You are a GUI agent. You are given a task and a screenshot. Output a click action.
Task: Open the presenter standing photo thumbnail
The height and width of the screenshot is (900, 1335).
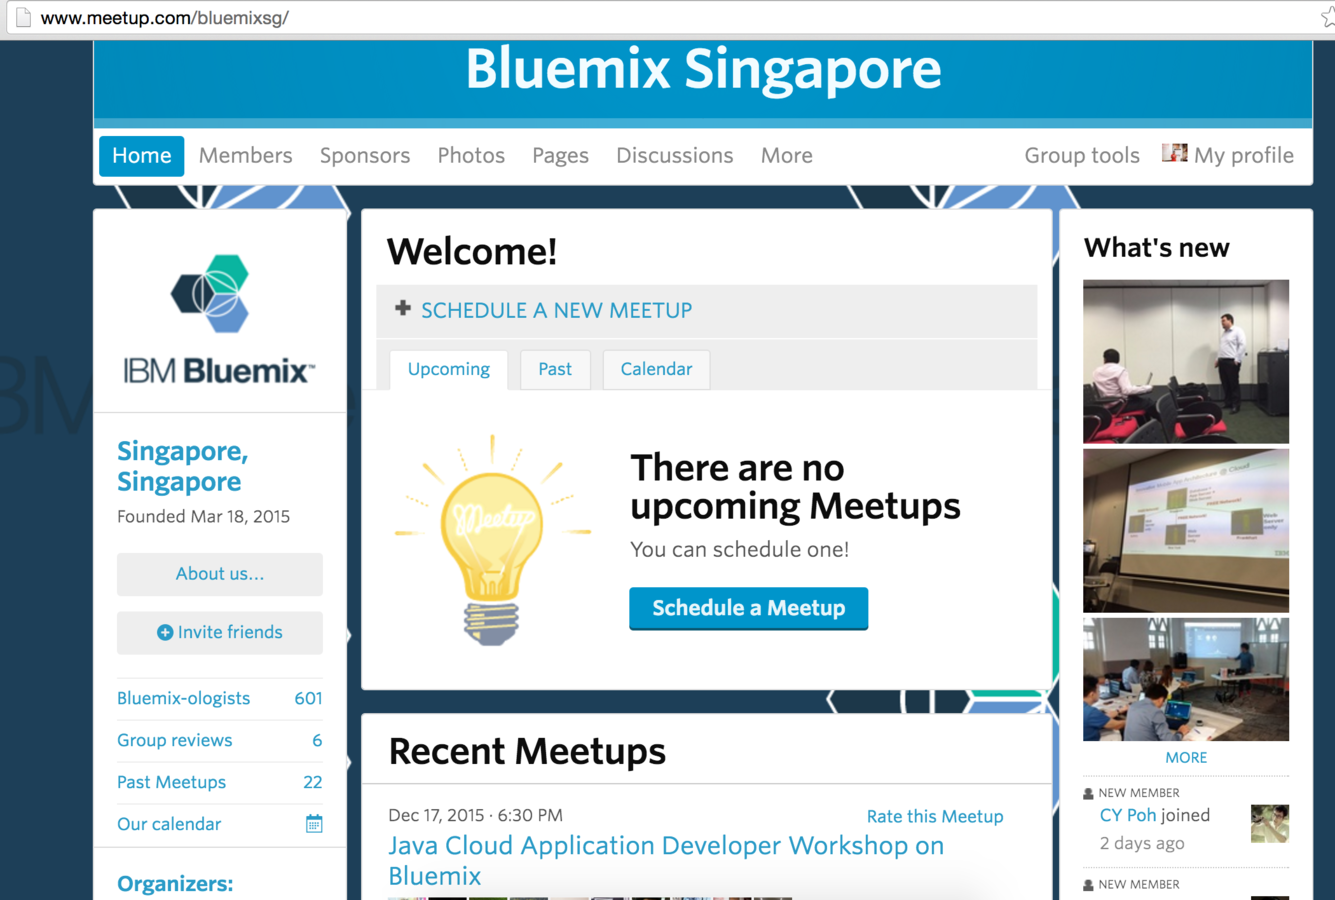pyautogui.click(x=1186, y=361)
